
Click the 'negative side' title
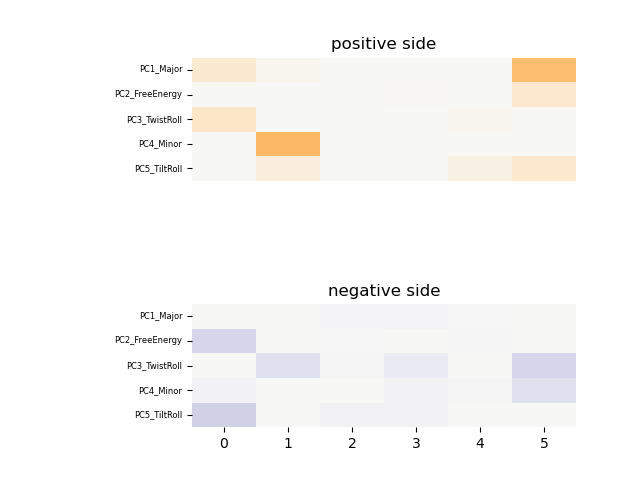click(384, 291)
